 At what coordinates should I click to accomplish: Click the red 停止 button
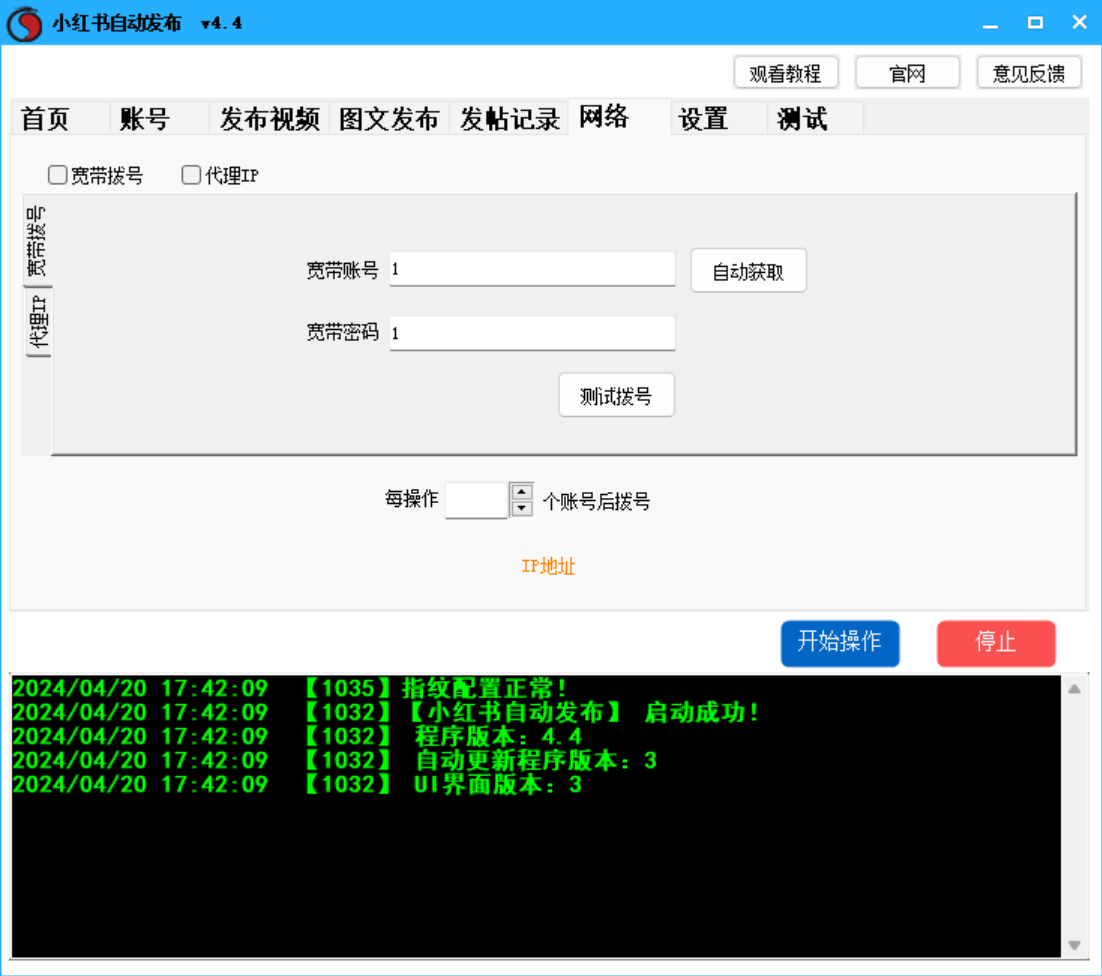996,642
